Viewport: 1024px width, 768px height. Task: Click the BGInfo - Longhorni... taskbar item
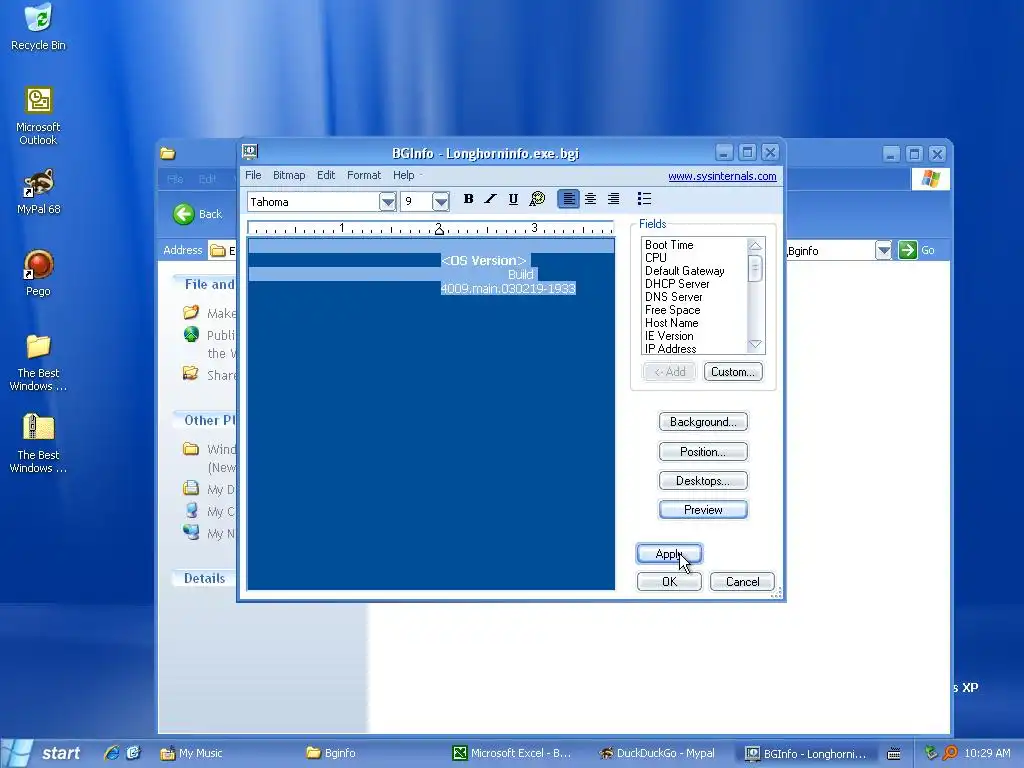[x=806, y=754]
